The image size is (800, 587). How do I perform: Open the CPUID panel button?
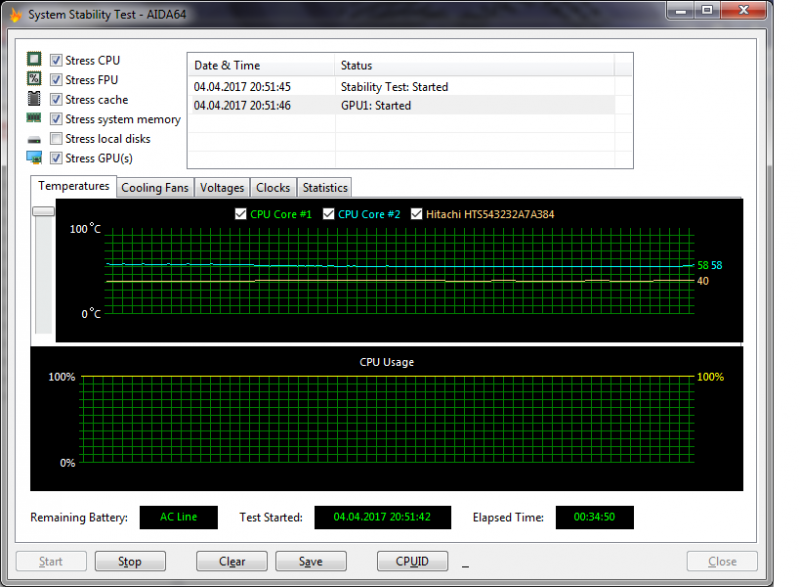(412, 561)
